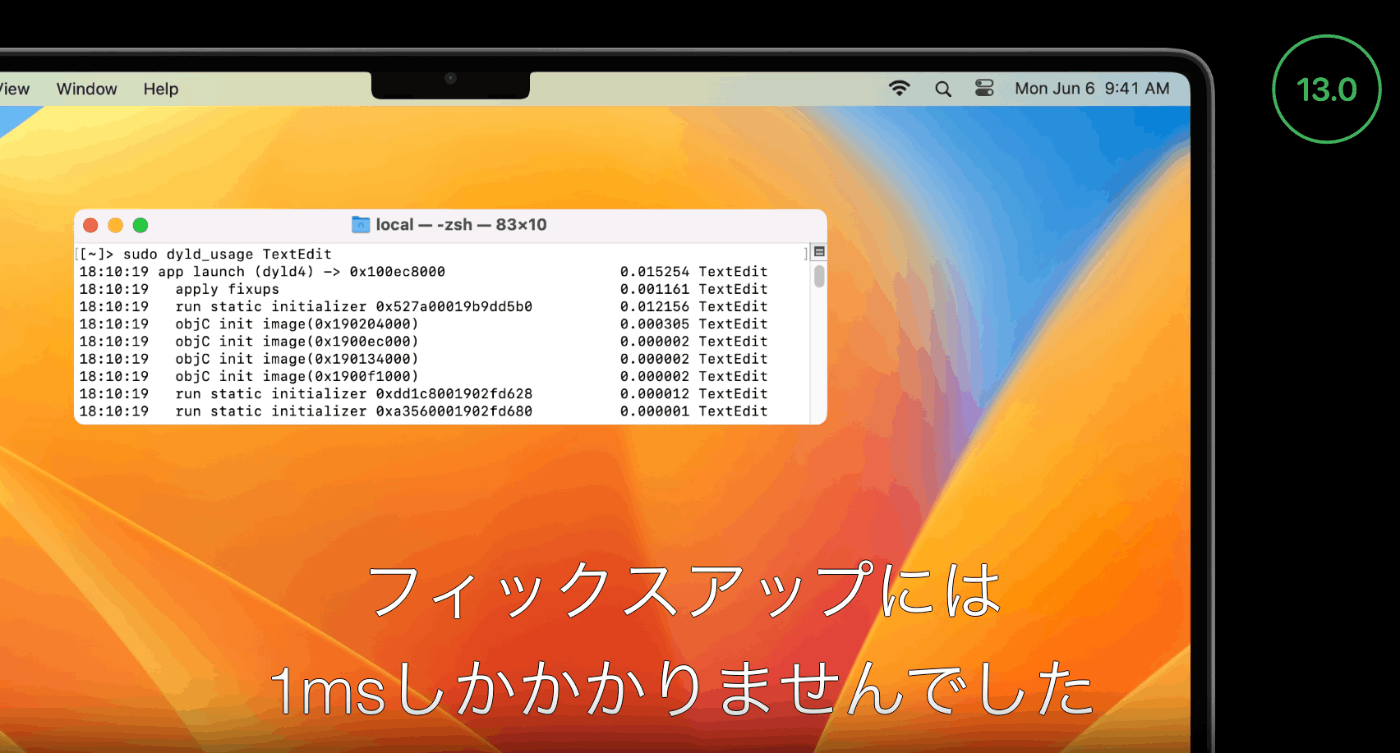This screenshot has width=1400, height=753.
Task: Click the split pane icon in Terminal corner
Action: [819, 252]
